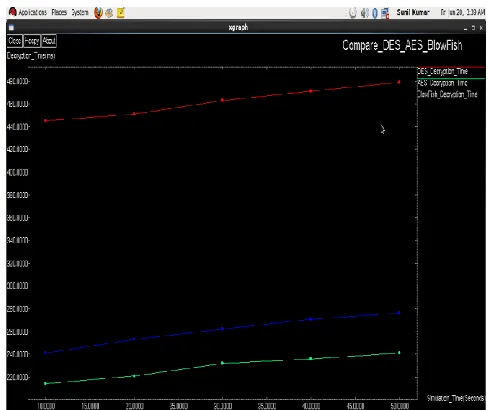Close xgraph with the title bar X
This screenshot has height=410, width=488.
coord(481,28)
